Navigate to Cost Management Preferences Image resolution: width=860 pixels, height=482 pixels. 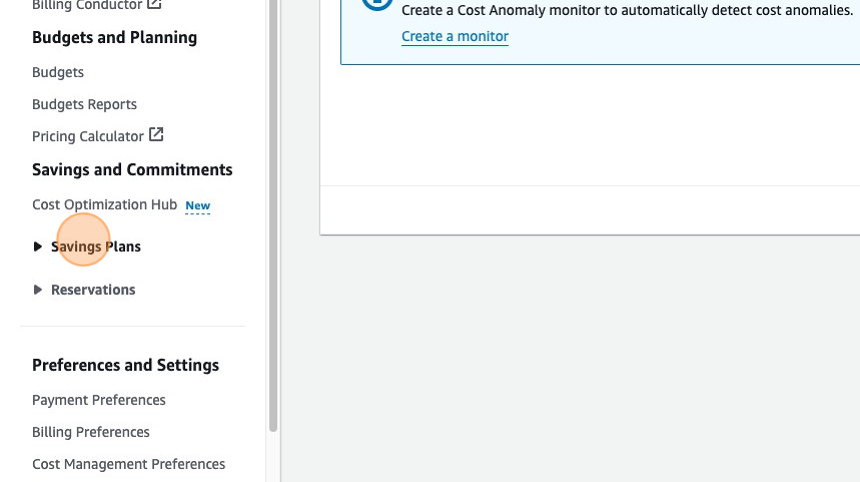(128, 464)
